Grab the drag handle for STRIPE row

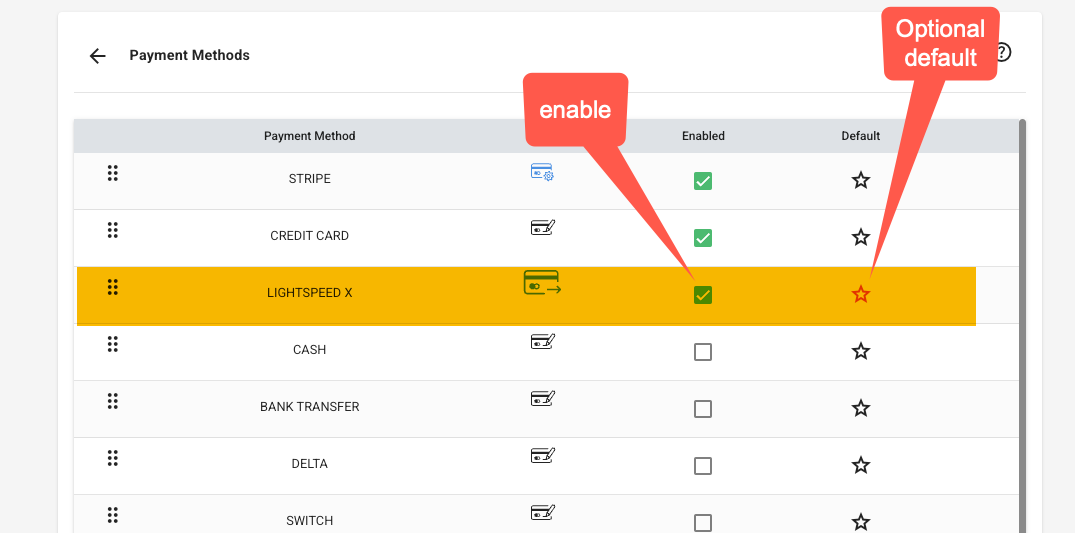[x=112, y=174]
